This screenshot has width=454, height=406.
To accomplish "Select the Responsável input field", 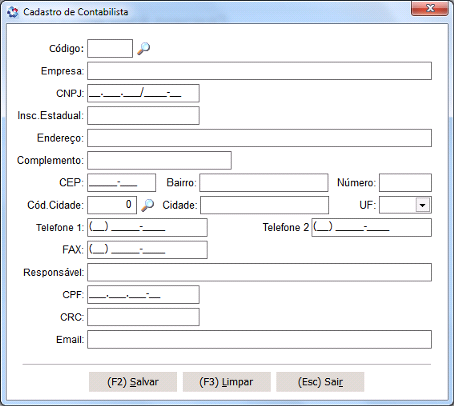I will click(x=259, y=272).
